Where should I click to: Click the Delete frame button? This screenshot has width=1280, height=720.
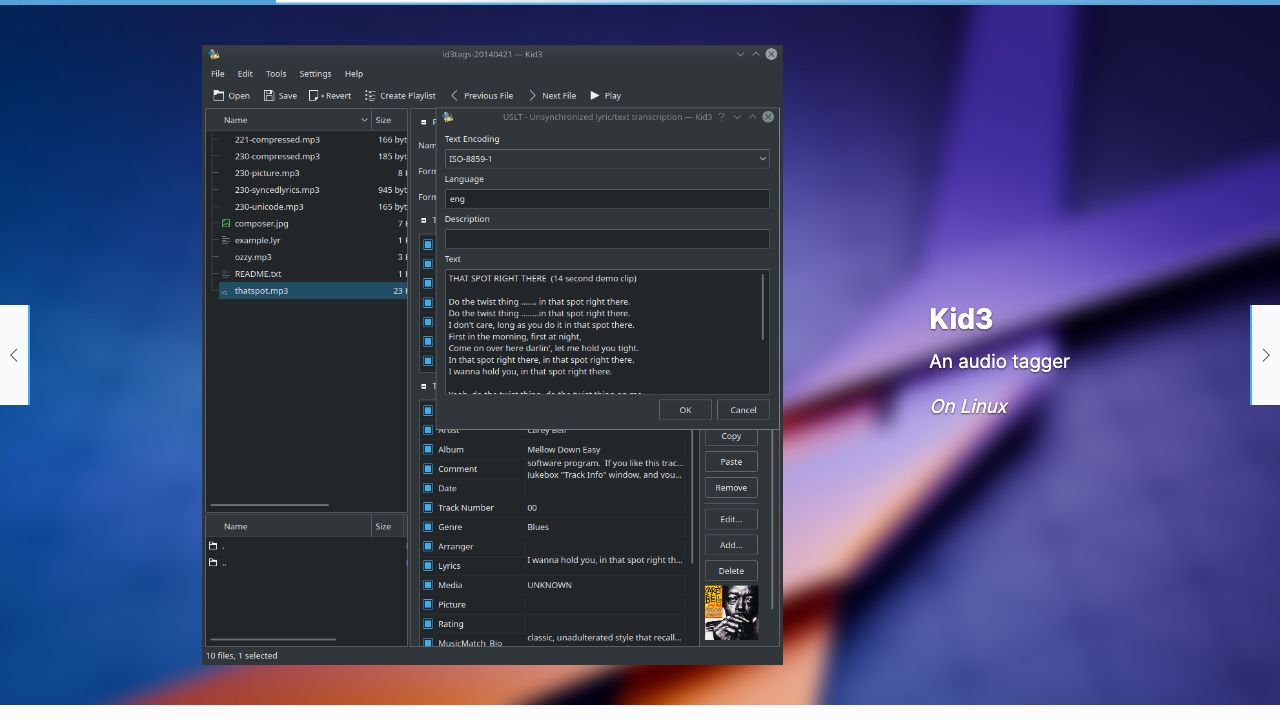(731, 571)
